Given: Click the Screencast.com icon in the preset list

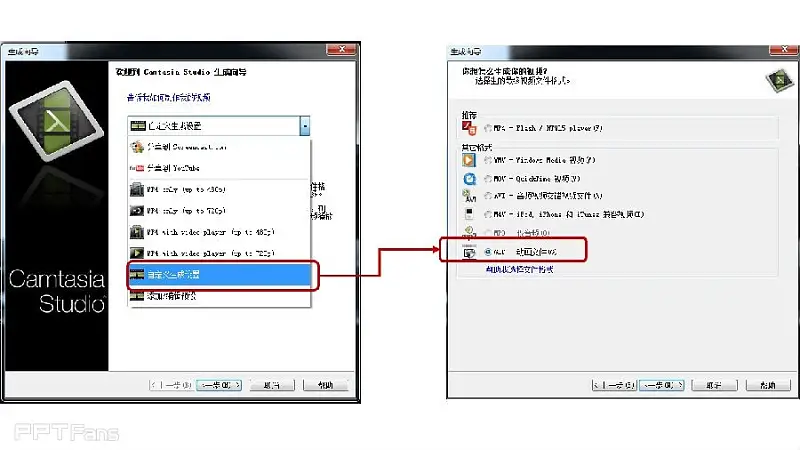Looking at the screenshot, I should click(137, 147).
